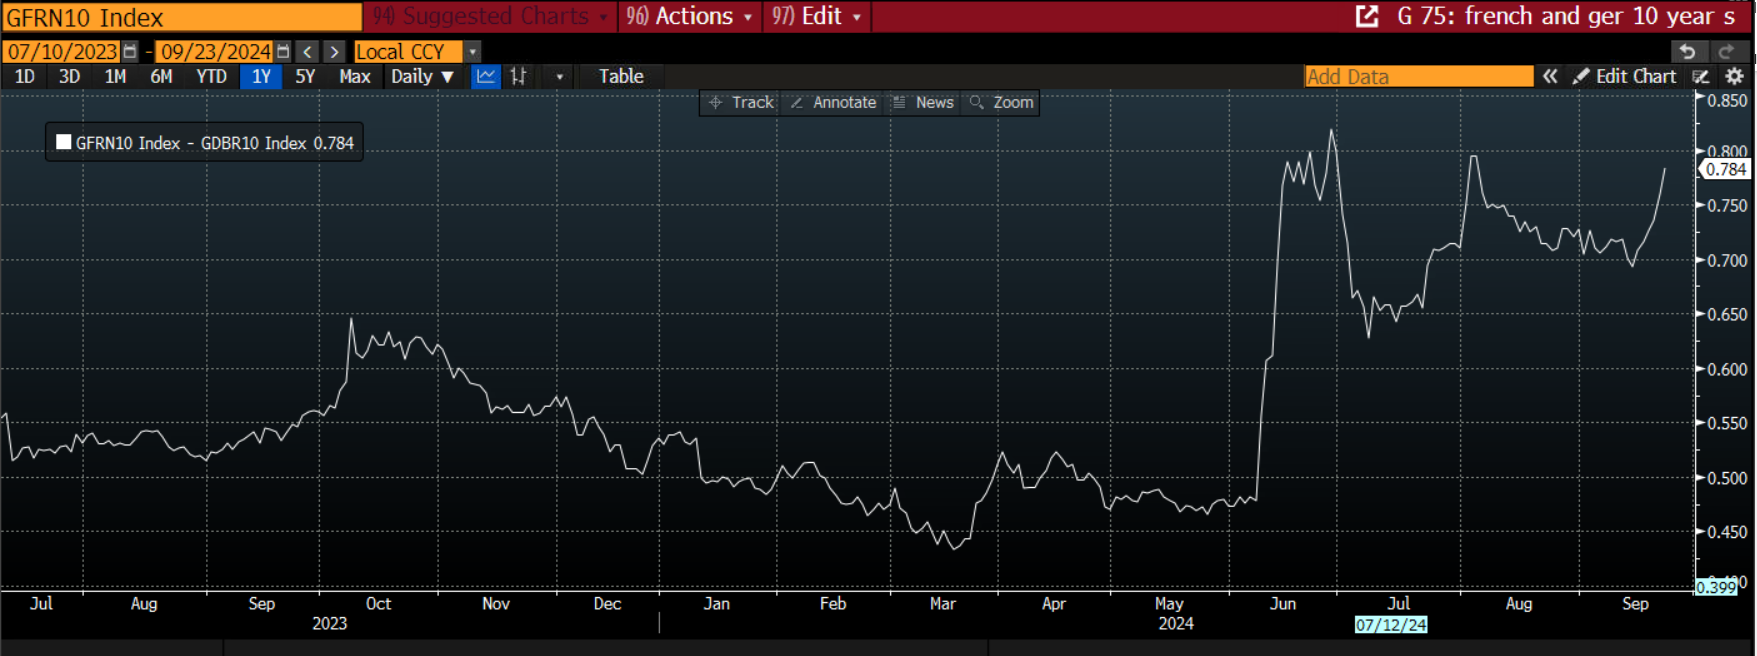Click the Add Data input field
This screenshot has width=1757, height=656.
(1418, 76)
